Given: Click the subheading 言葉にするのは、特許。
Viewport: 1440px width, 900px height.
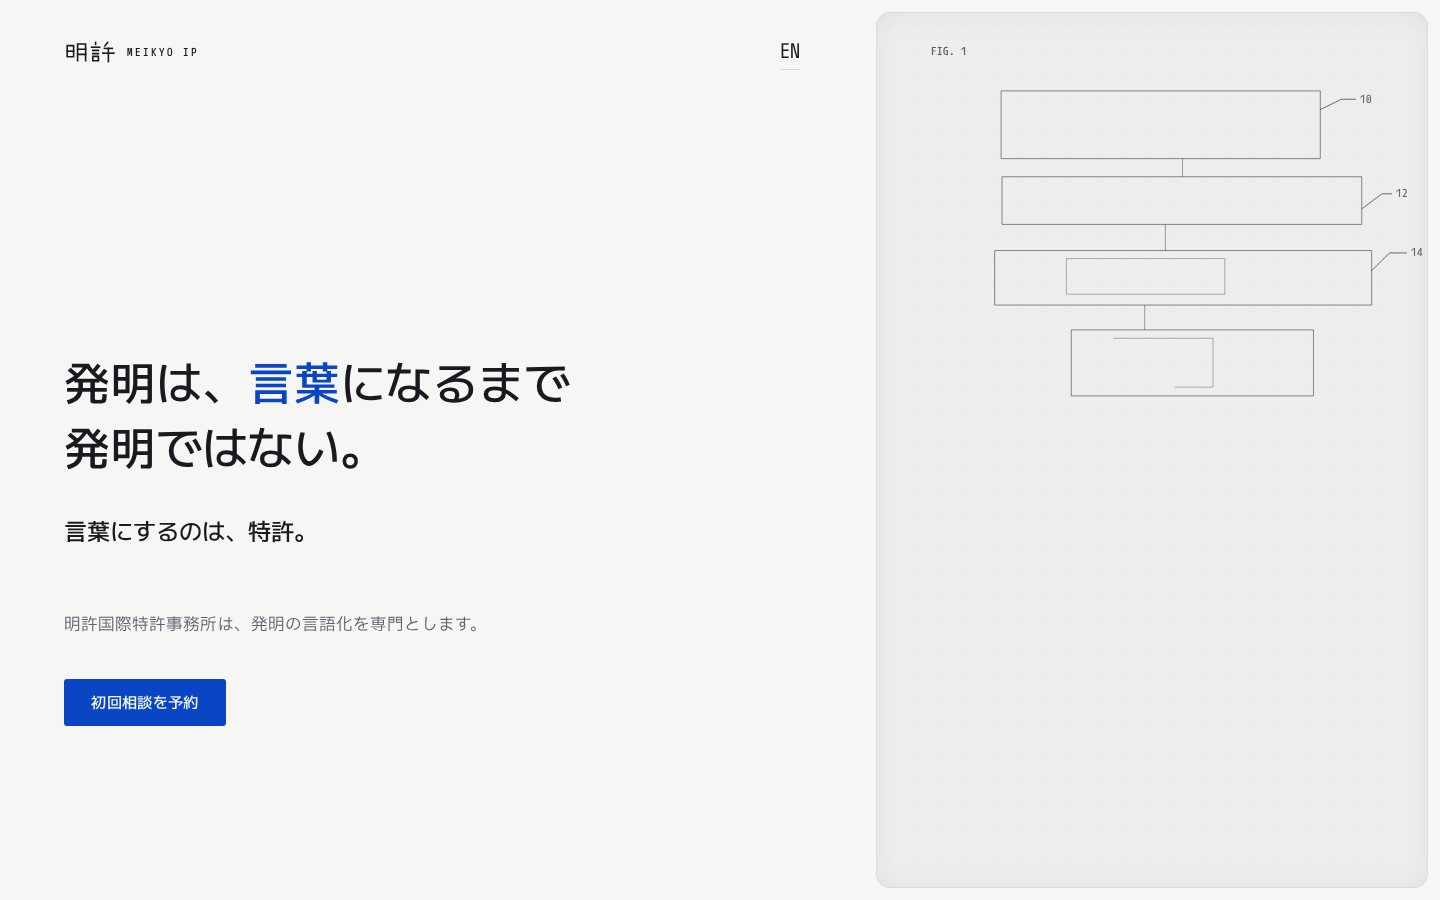Looking at the screenshot, I should pos(187,532).
